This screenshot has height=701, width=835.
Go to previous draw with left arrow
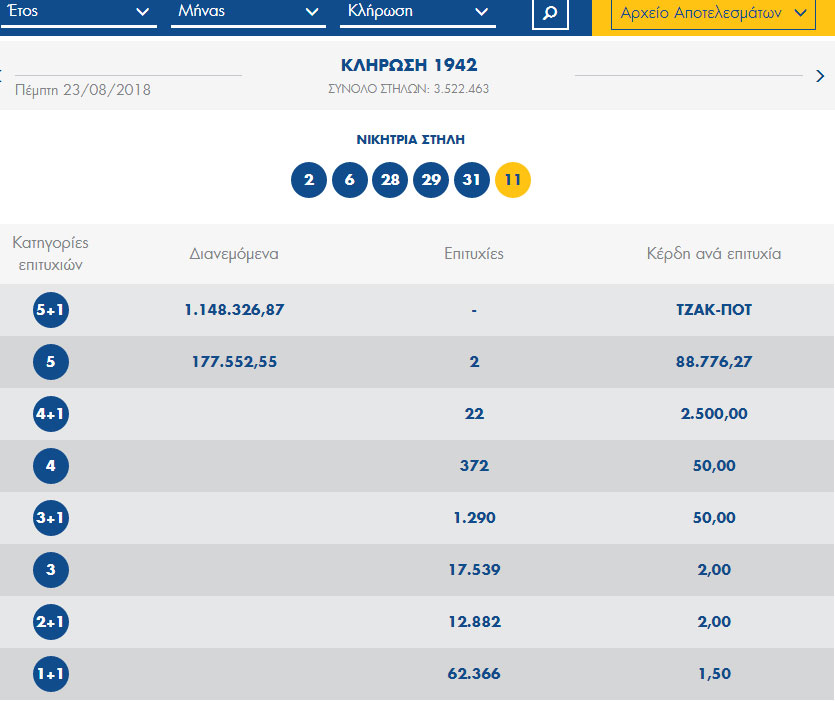(x=3, y=76)
